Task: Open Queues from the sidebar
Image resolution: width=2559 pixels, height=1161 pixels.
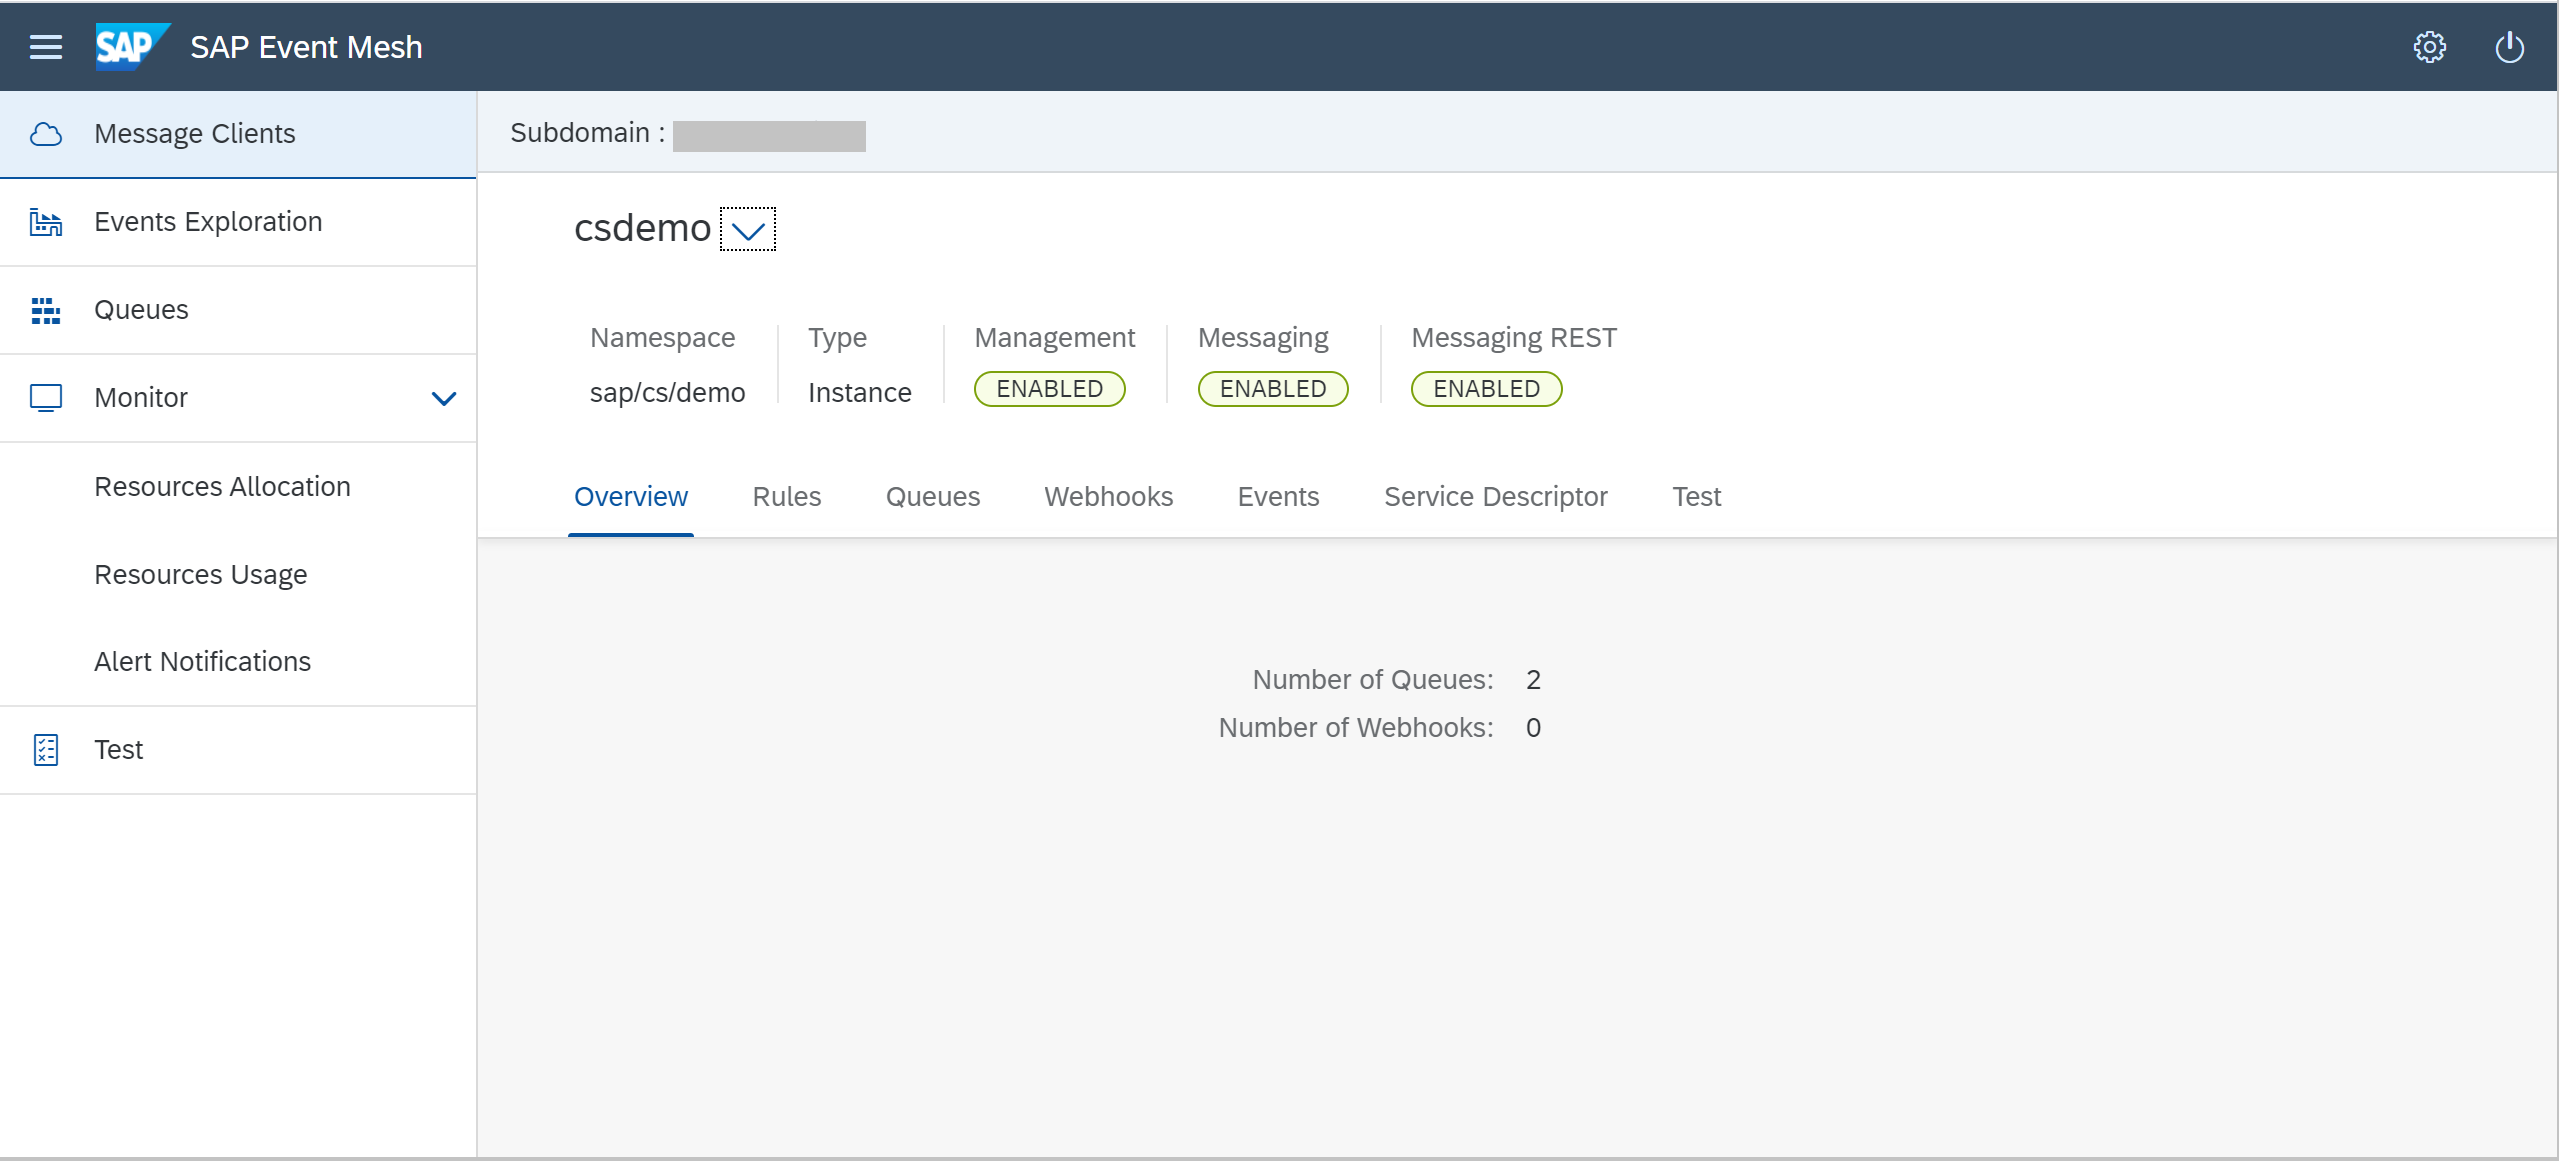Action: point(238,310)
